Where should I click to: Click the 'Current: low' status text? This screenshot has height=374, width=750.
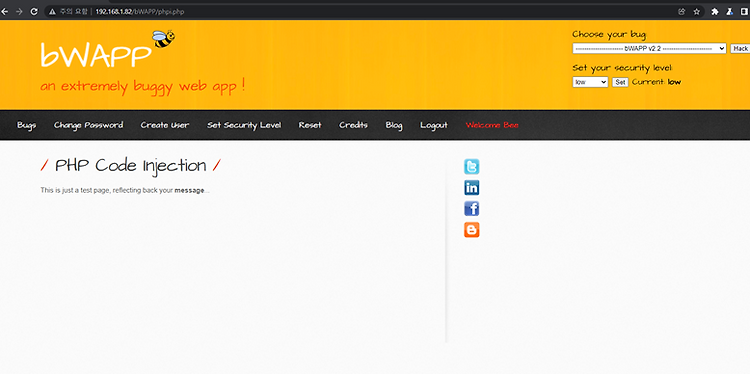click(x=656, y=82)
